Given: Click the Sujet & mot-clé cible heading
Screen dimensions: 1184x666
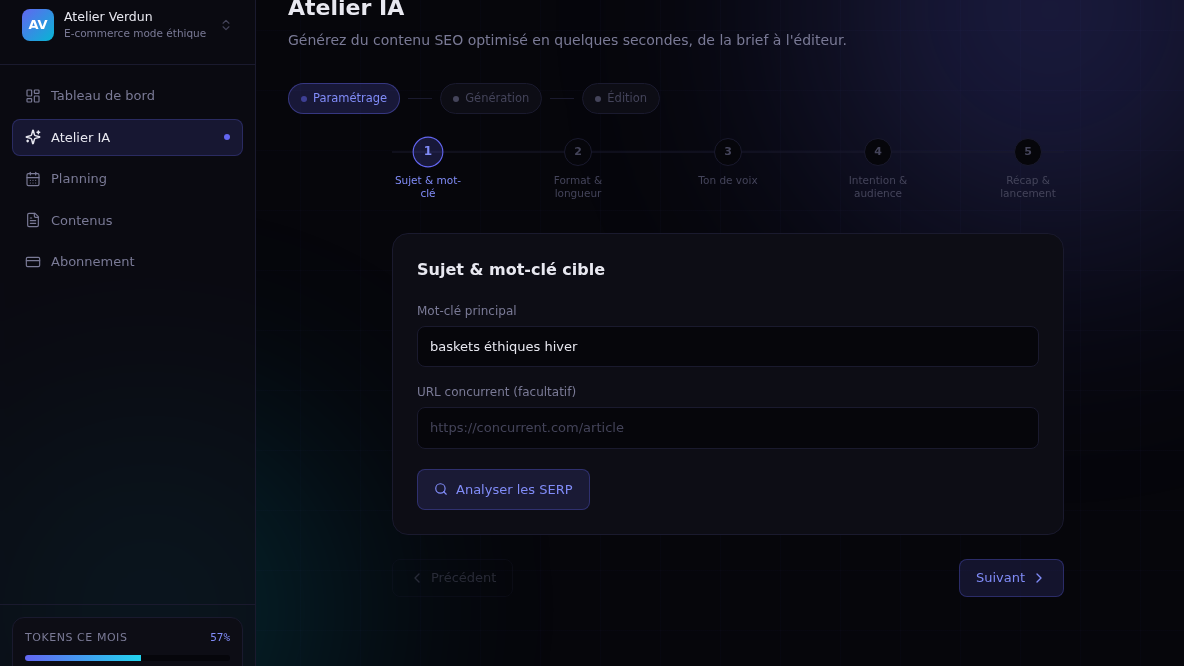Looking at the screenshot, I should tap(510, 270).
